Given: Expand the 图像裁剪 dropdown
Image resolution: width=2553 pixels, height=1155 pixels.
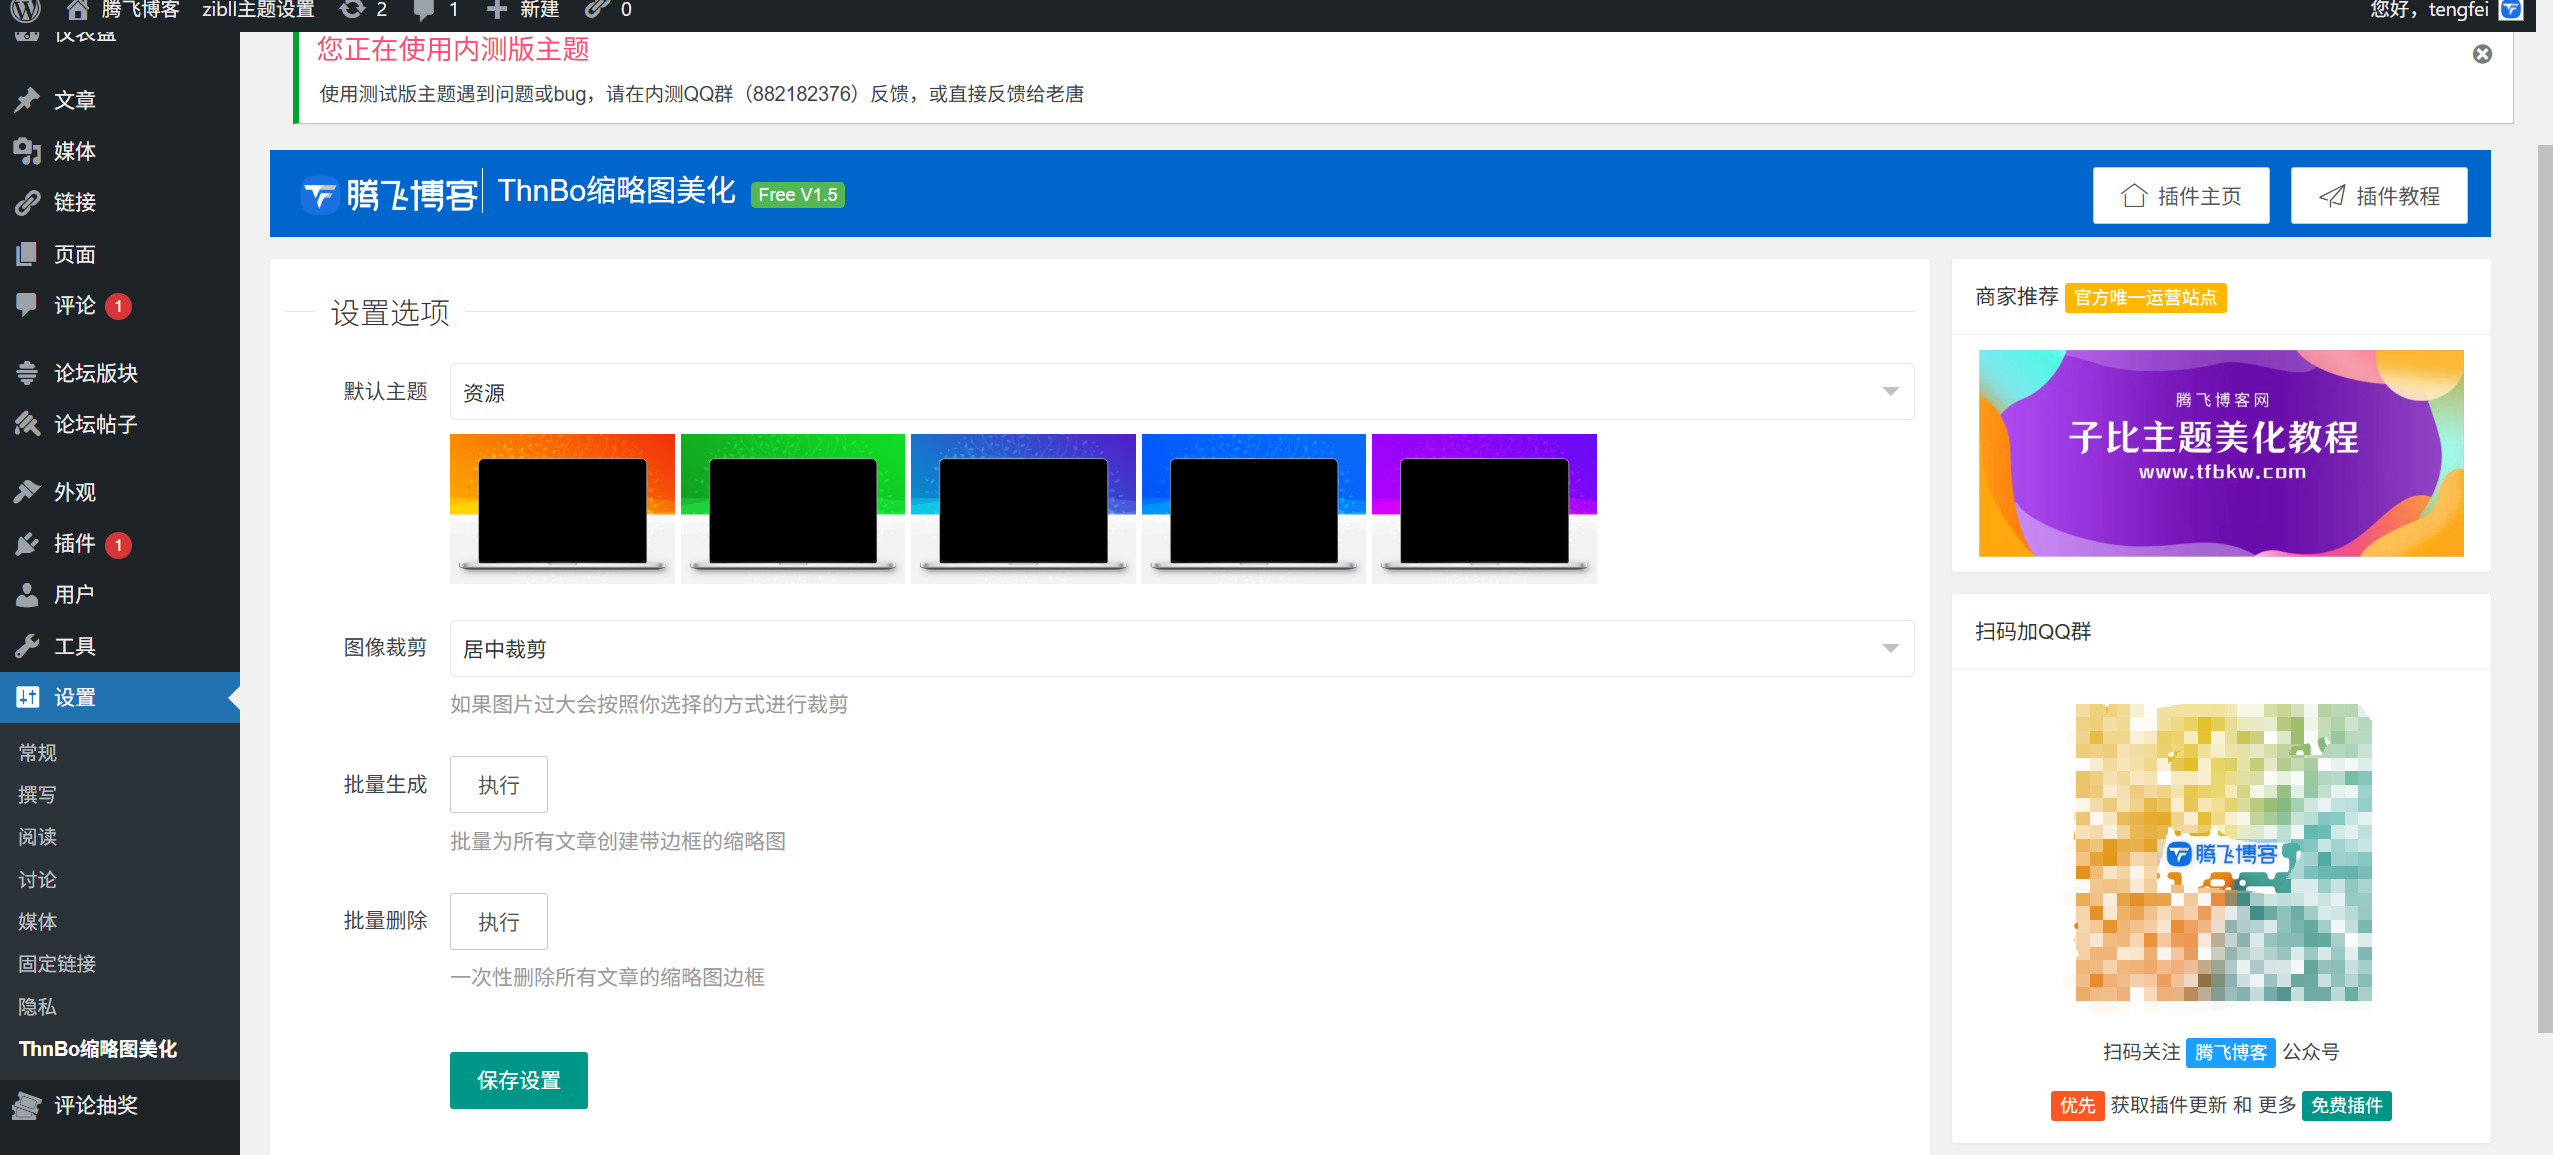Looking at the screenshot, I should point(1181,649).
